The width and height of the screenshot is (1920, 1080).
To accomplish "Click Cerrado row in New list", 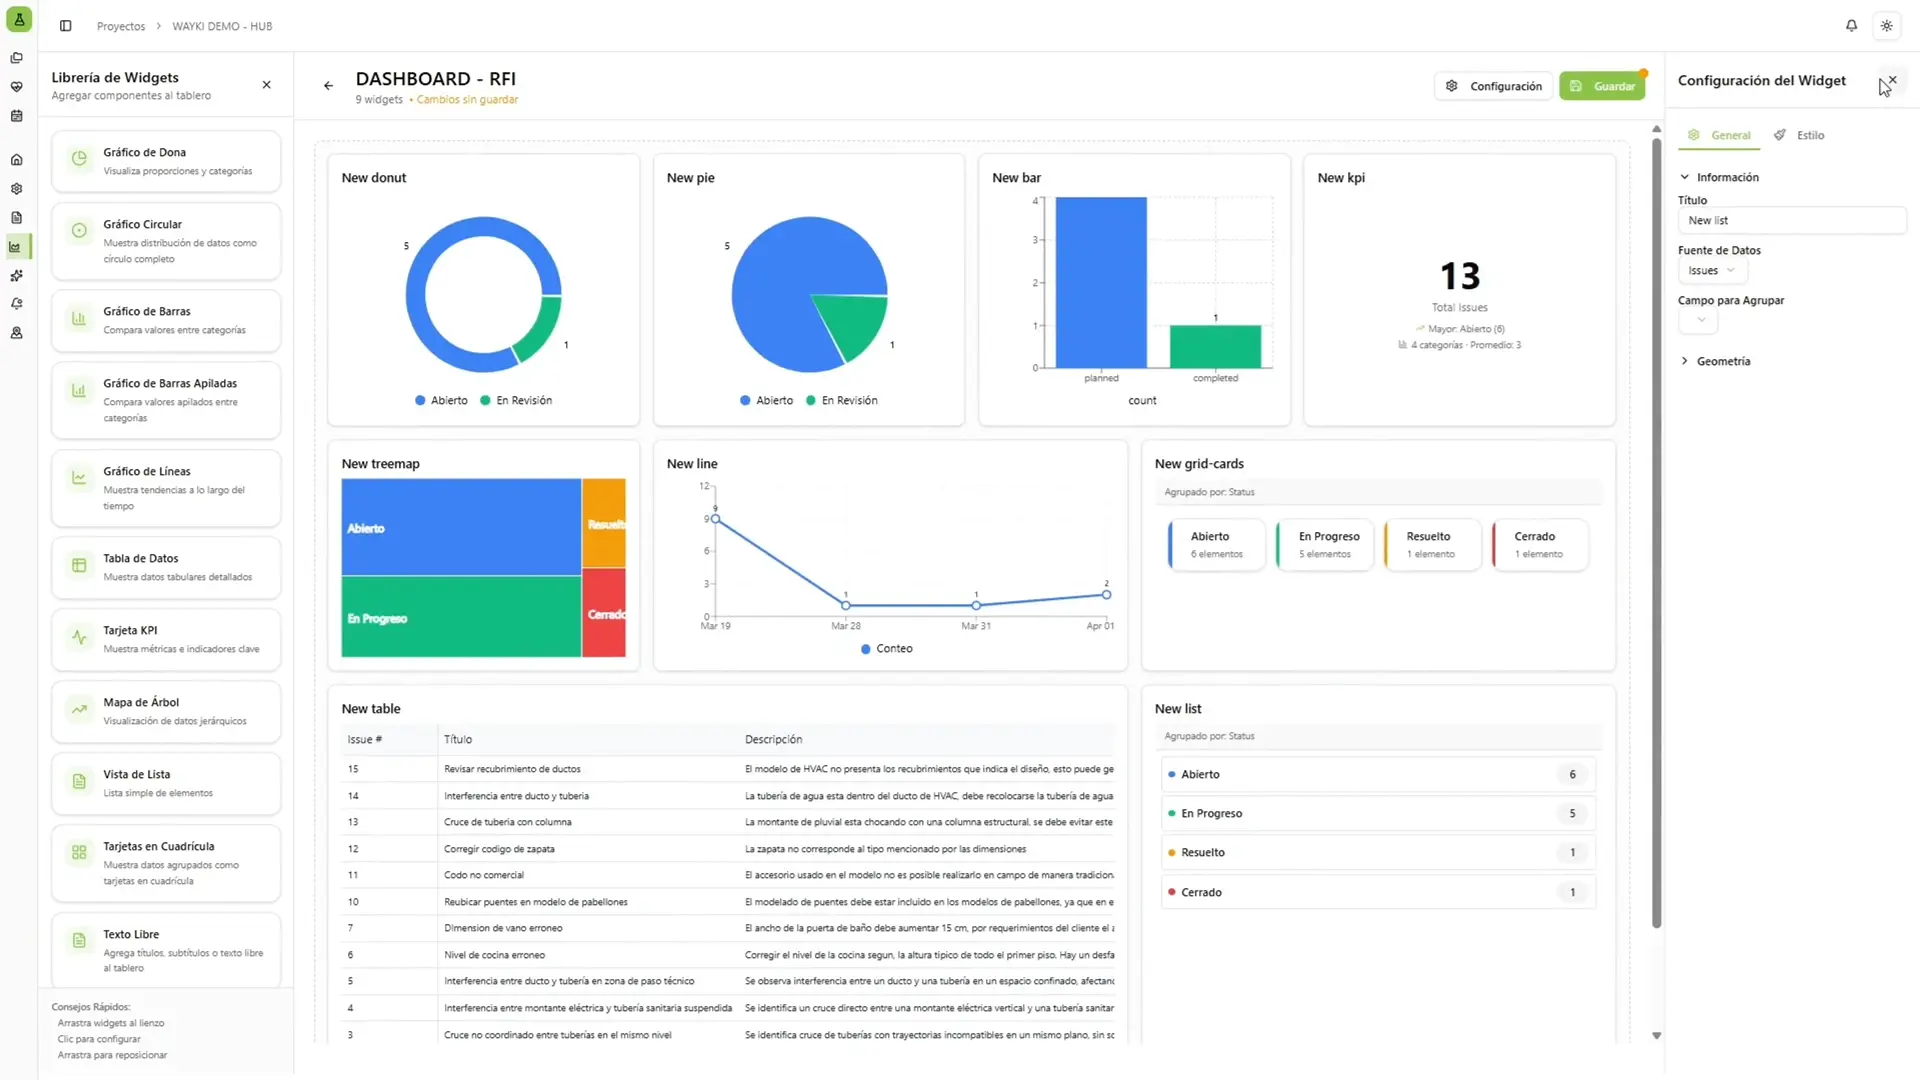I will tap(1378, 892).
